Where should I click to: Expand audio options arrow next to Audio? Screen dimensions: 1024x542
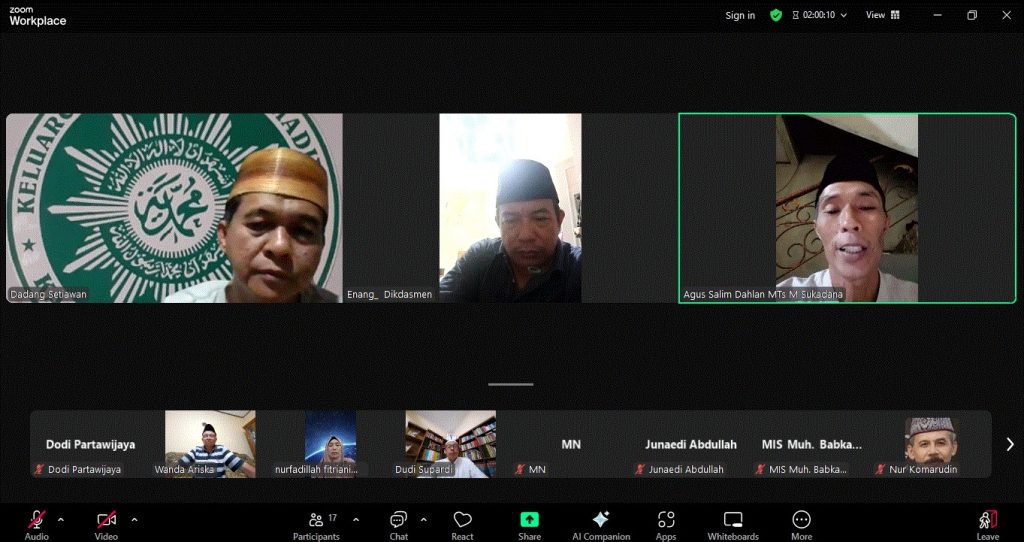(x=61, y=519)
